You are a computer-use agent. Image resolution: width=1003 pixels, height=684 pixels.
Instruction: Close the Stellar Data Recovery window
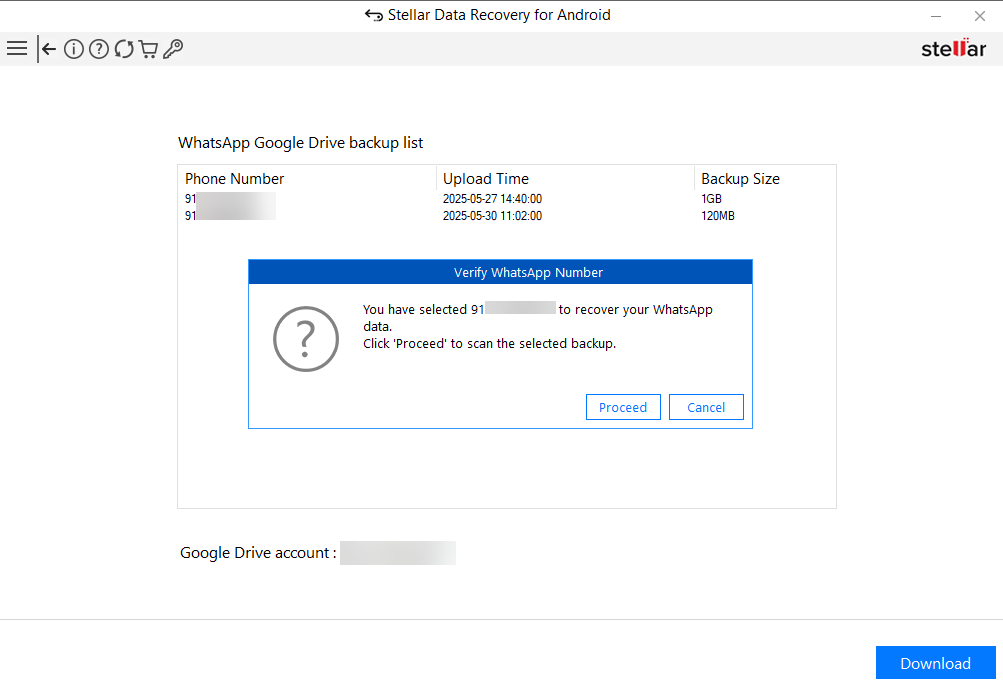coord(980,16)
